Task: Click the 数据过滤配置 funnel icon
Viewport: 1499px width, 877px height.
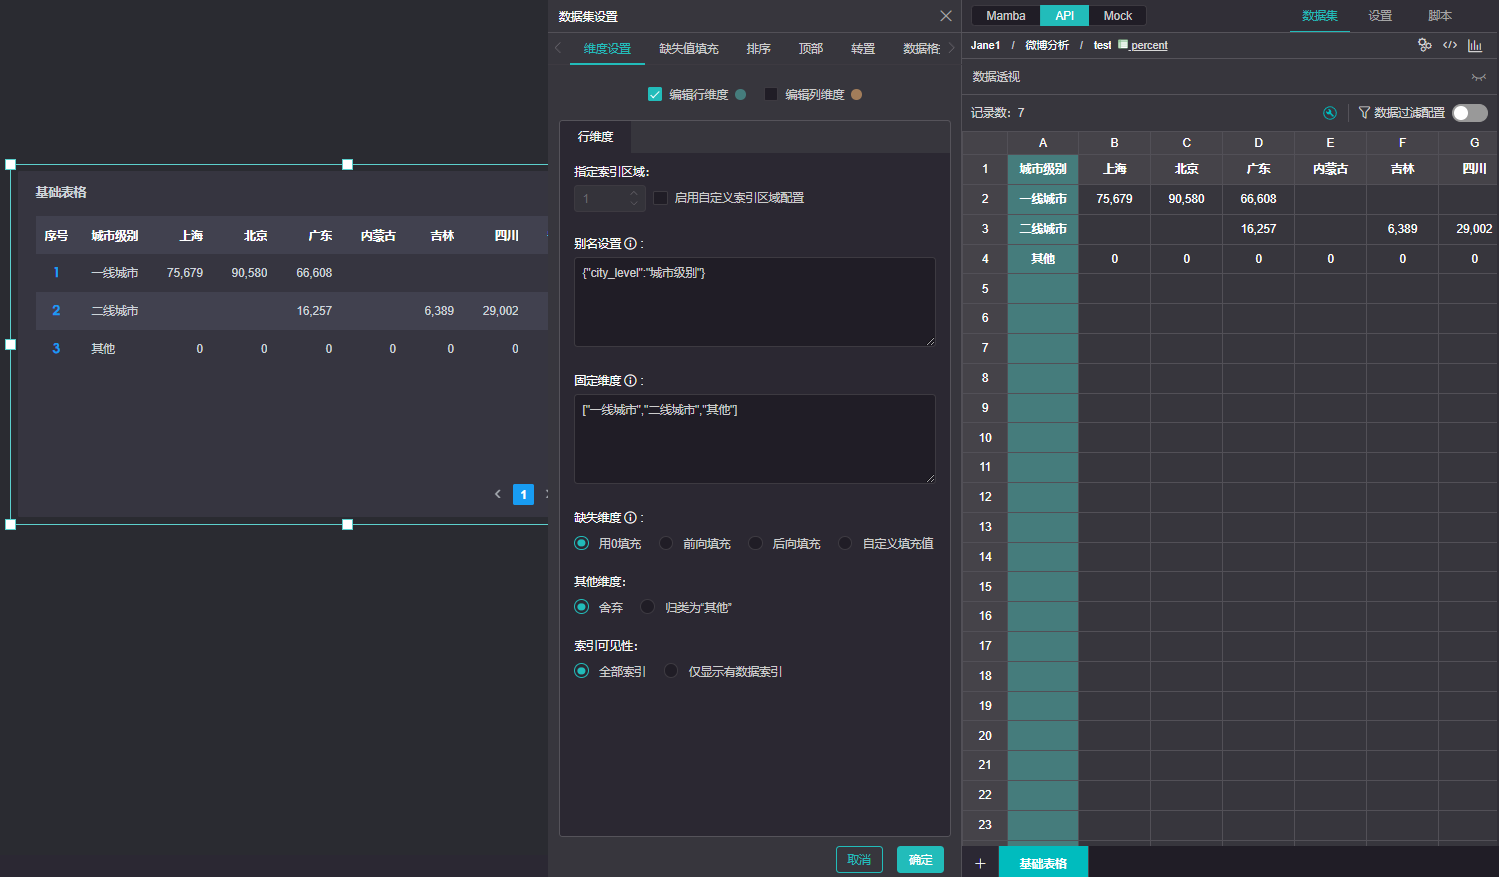Action: pos(1364,113)
